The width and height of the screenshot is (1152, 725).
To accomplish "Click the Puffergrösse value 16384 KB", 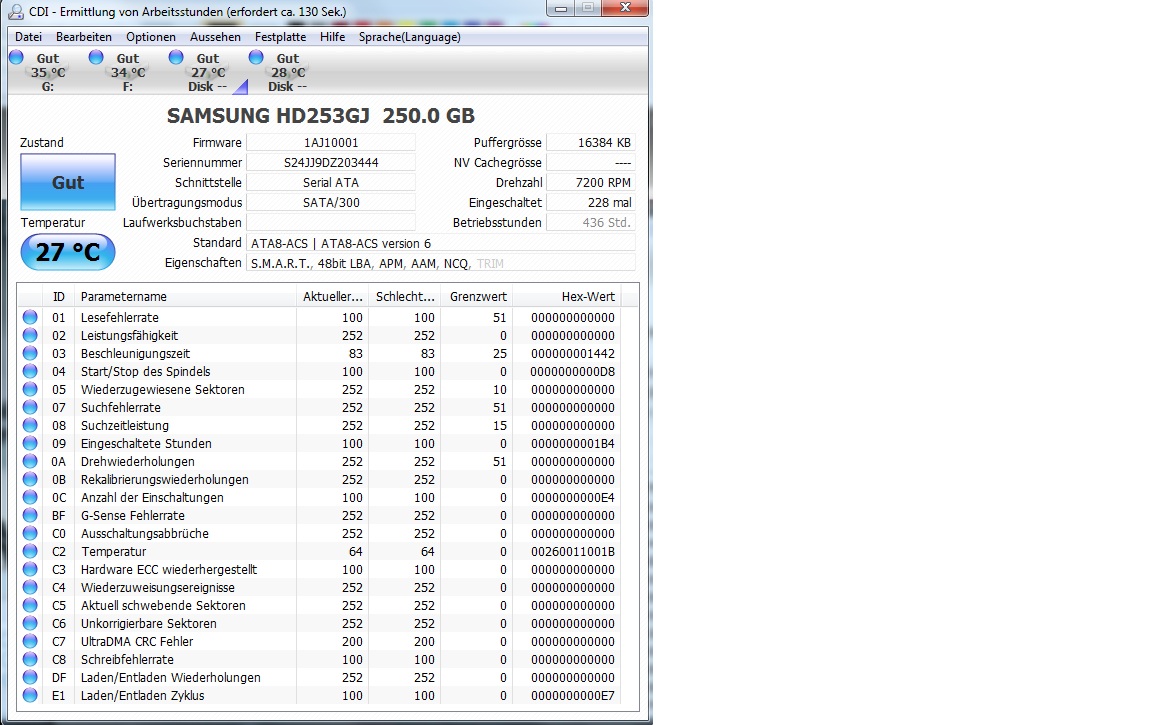I will tap(591, 143).
